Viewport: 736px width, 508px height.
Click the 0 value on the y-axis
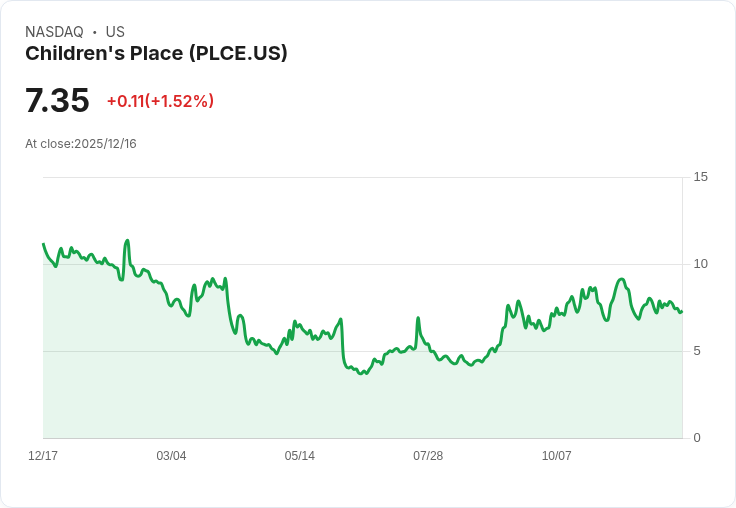[x=697, y=438]
